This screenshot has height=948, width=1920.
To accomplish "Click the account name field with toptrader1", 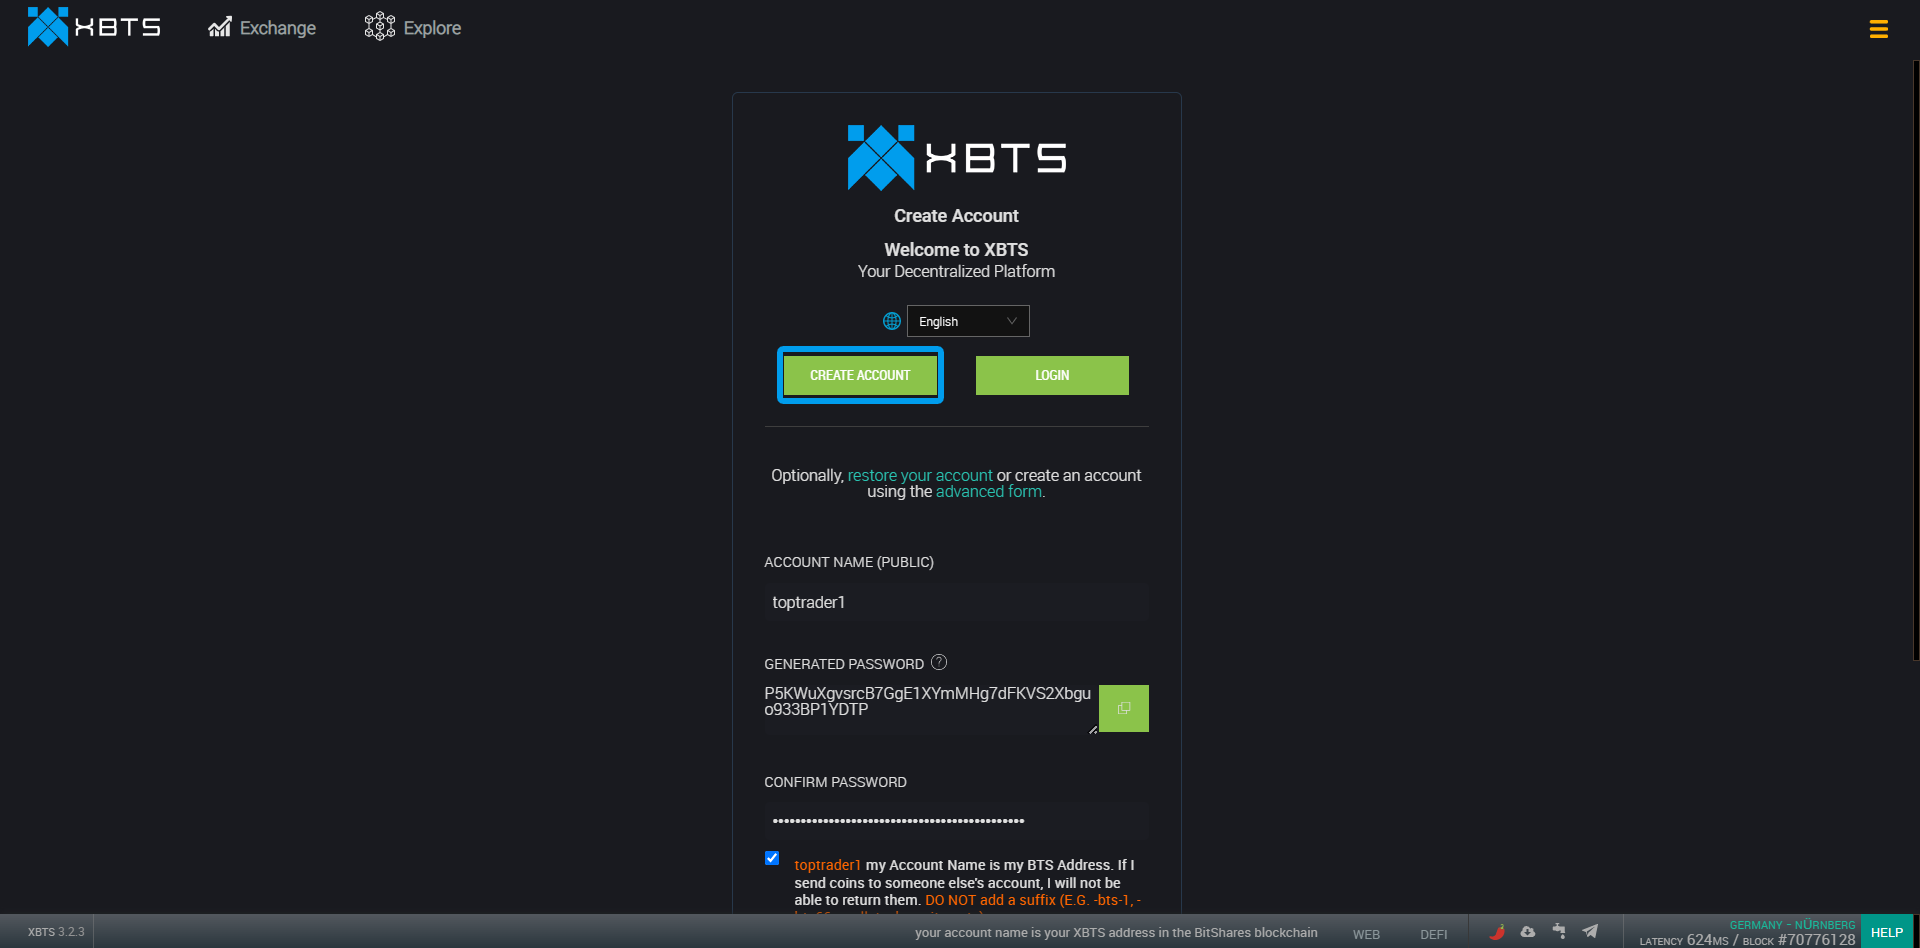I will (x=956, y=602).
